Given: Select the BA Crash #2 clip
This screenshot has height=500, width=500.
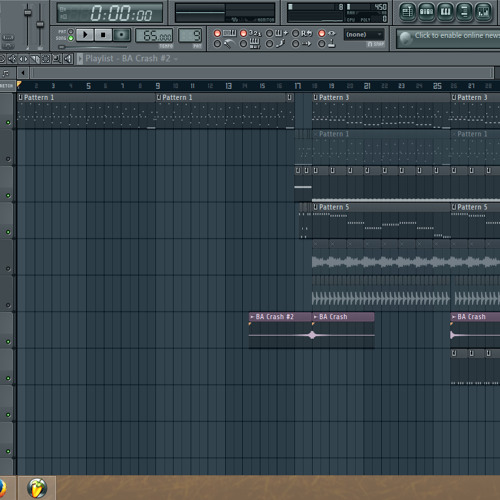Looking at the screenshot, I should coord(280,330).
